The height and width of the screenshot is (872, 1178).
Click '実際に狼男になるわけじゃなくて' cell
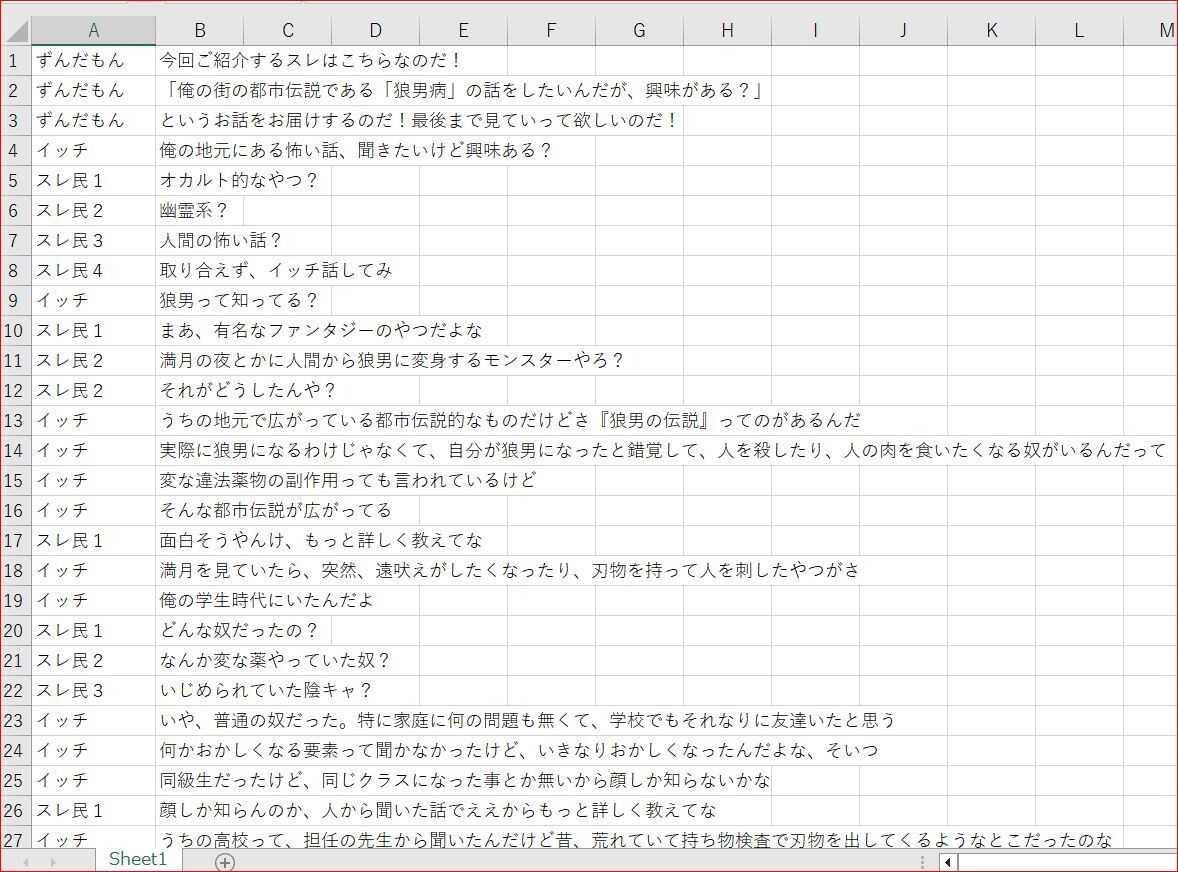point(662,451)
